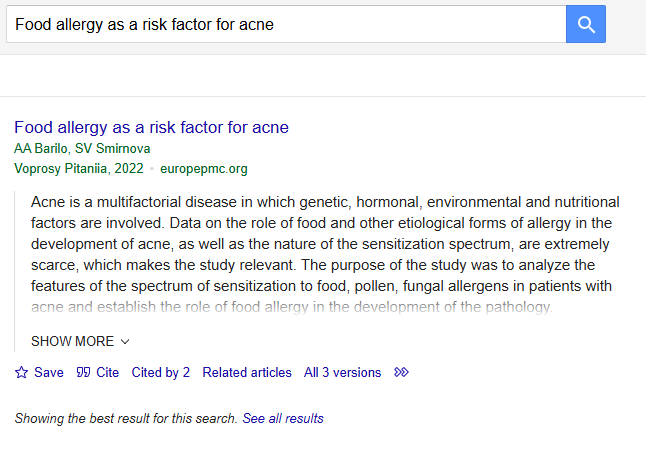View All 3 versions of article

pos(343,373)
